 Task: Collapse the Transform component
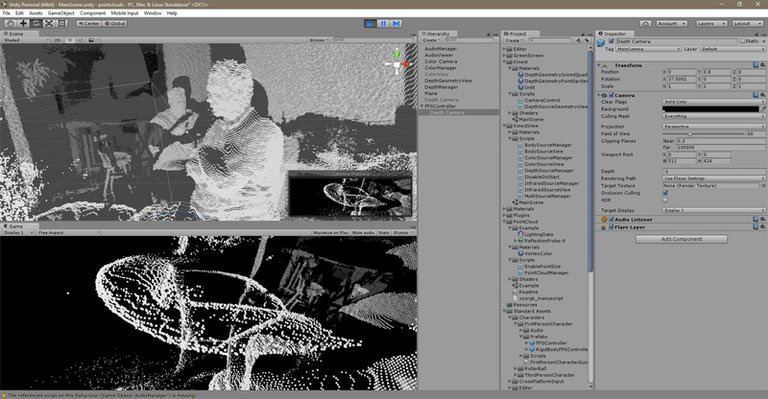pyautogui.click(x=599, y=65)
